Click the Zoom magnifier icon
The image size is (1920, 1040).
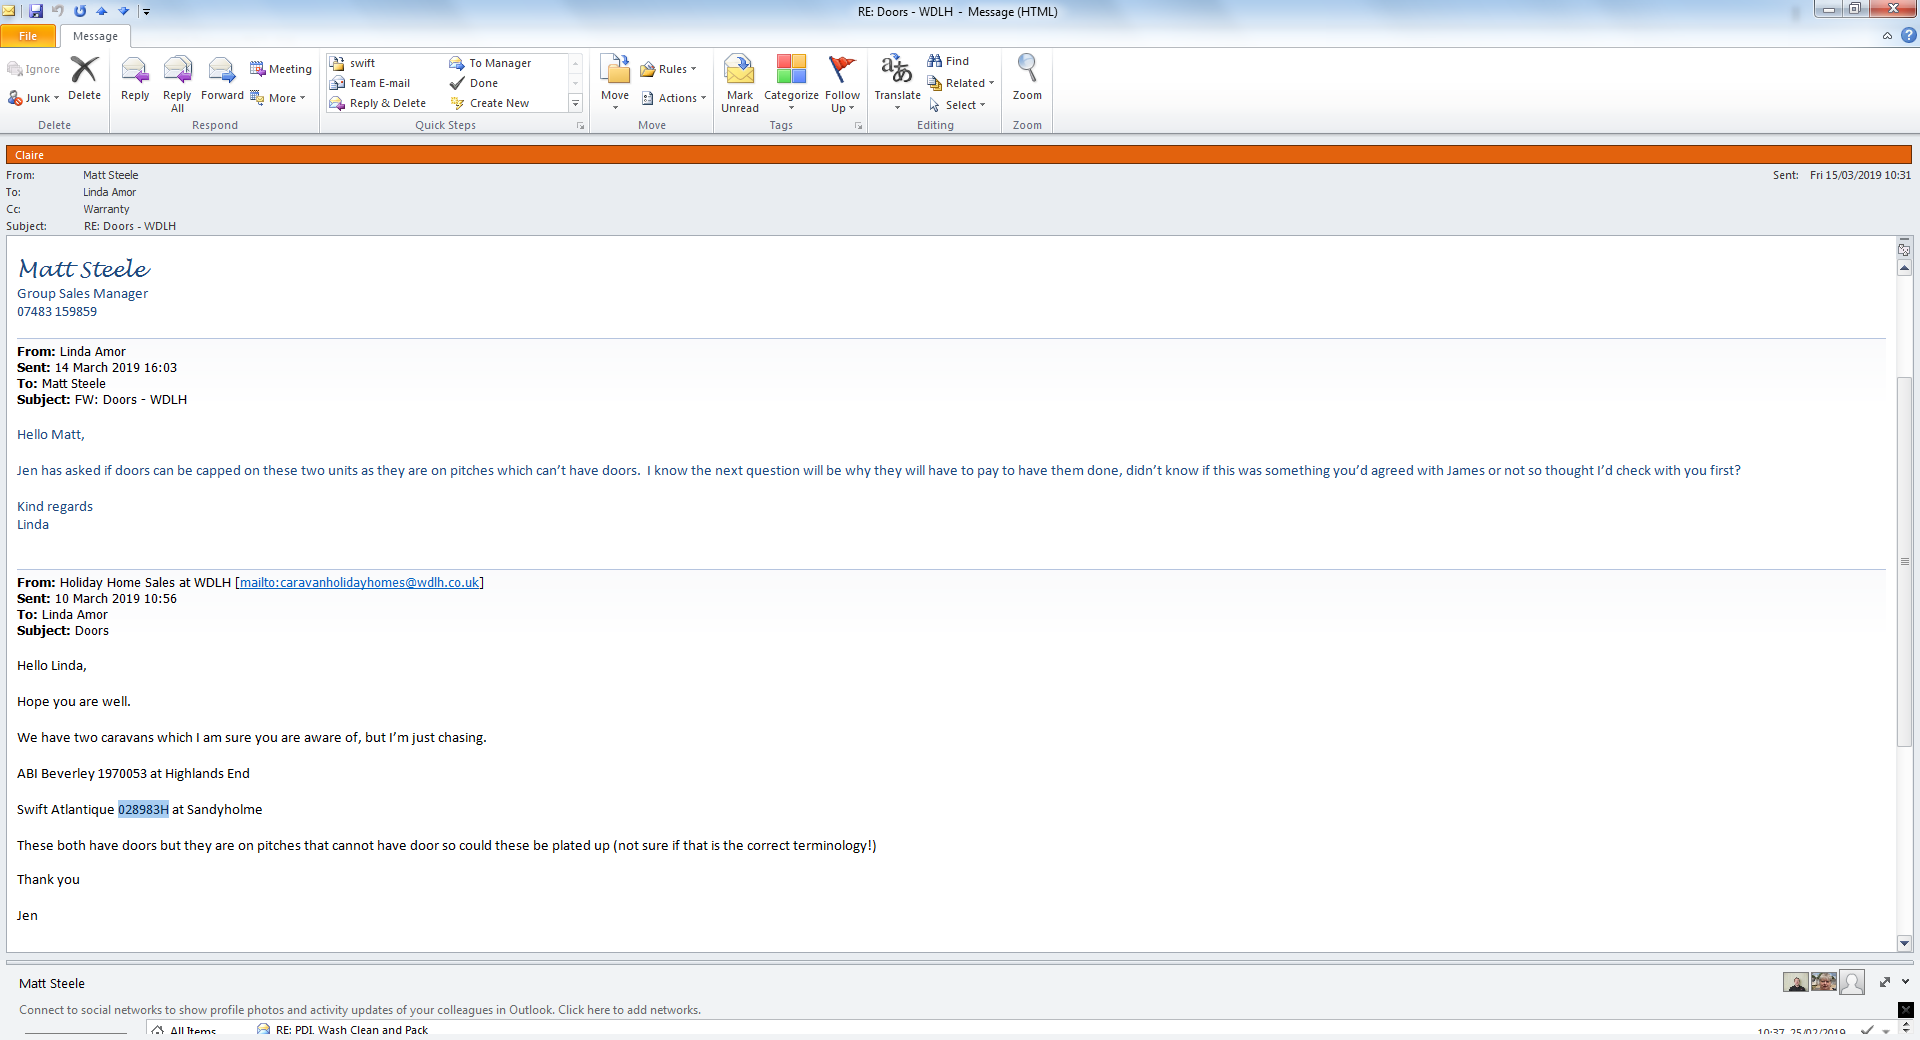(x=1027, y=78)
